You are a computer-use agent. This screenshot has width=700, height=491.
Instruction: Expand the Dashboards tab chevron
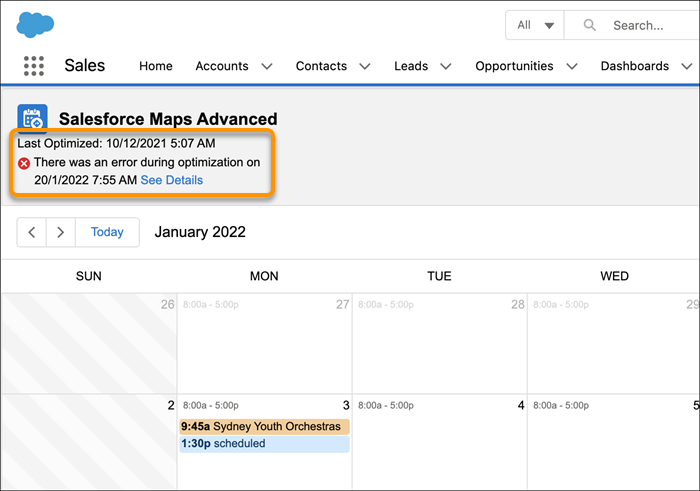click(x=687, y=67)
